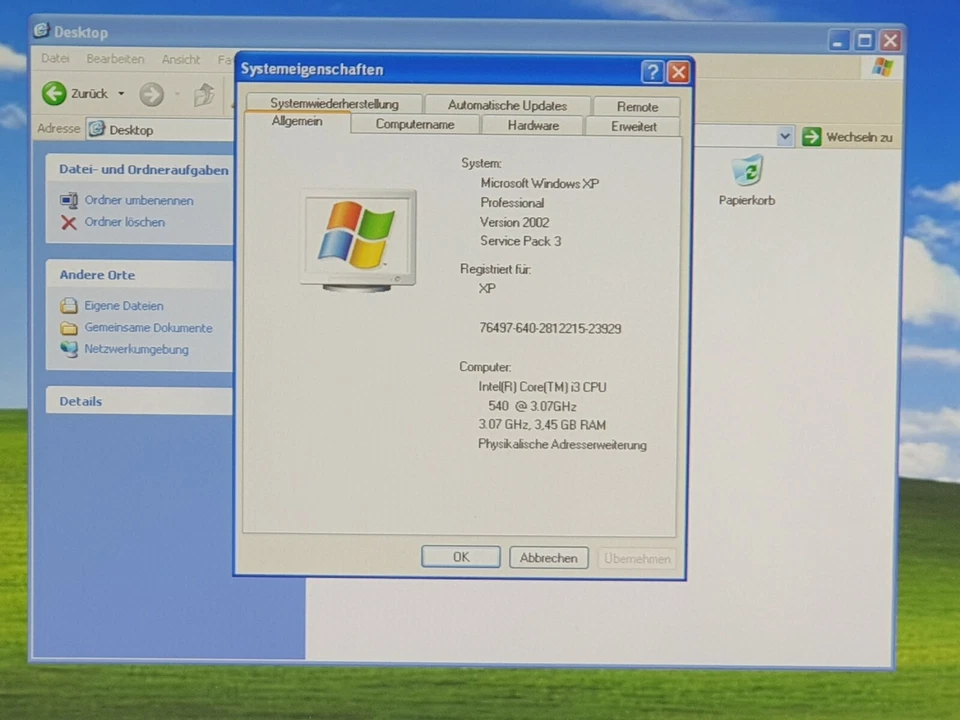Click the Gemeinsame Dokumente folder icon
The image size is (960, 720).
click(x=69, y=328)
